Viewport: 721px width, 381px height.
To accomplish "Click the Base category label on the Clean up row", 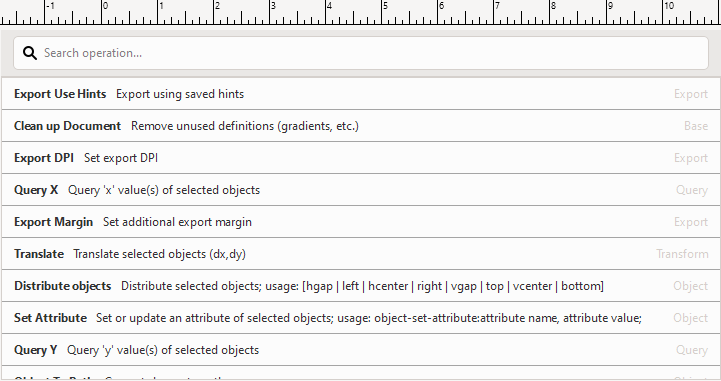I will pyautogui.click(x=696, y=126).
